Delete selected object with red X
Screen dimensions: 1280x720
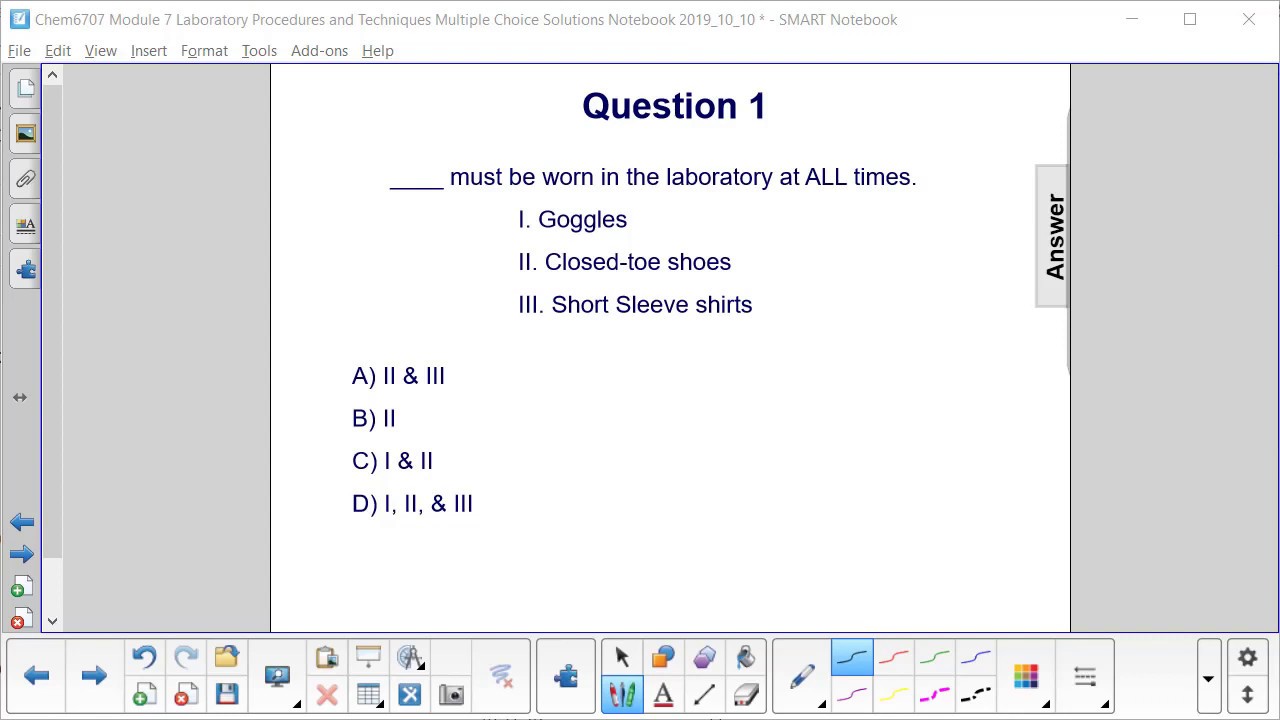point(326,695)
